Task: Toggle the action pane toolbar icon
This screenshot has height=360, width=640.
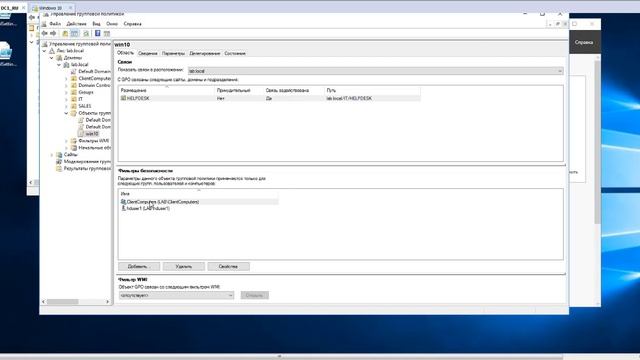Action: [107, 33]
